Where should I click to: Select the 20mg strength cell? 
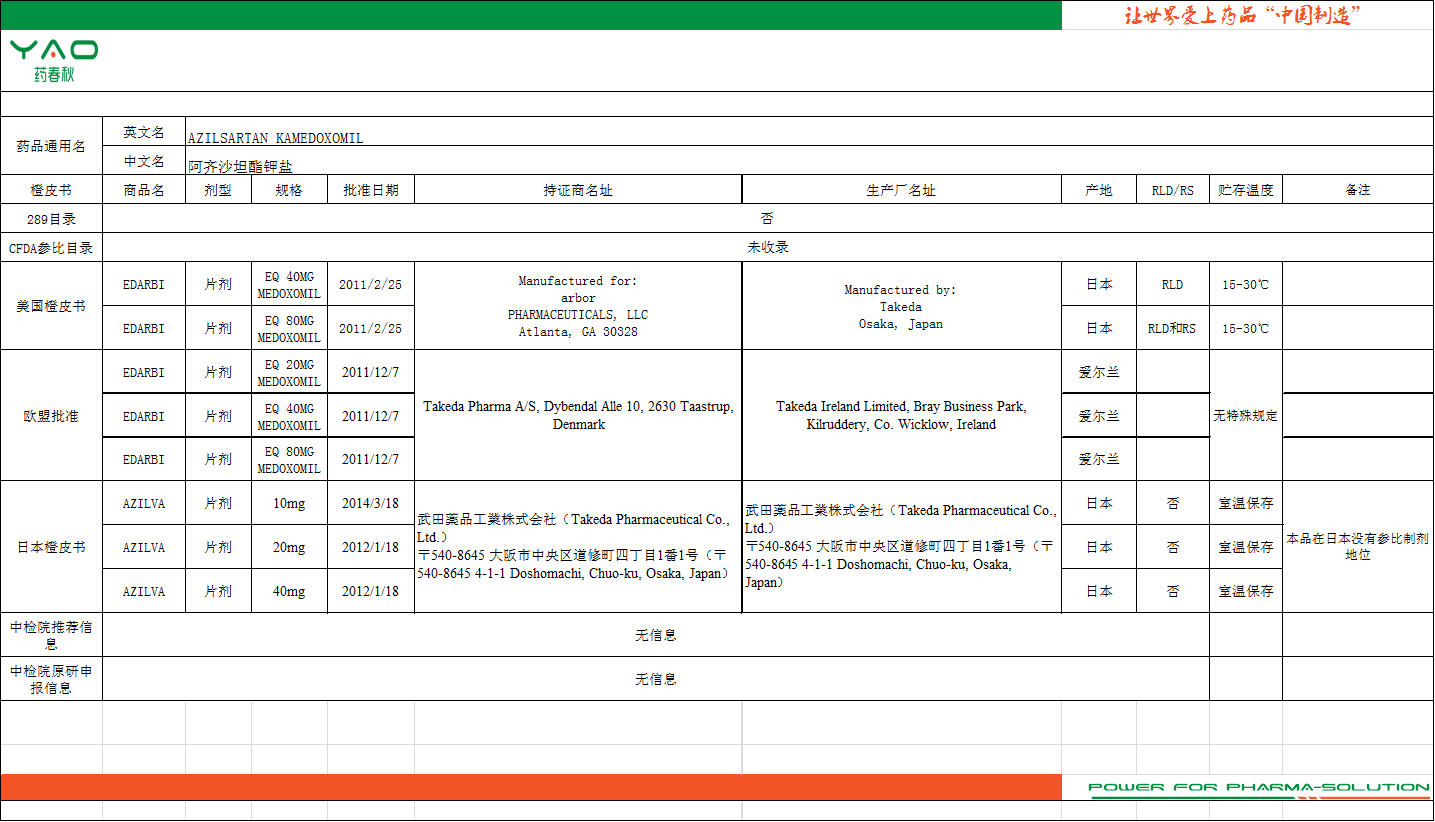(x=289, y=547)
